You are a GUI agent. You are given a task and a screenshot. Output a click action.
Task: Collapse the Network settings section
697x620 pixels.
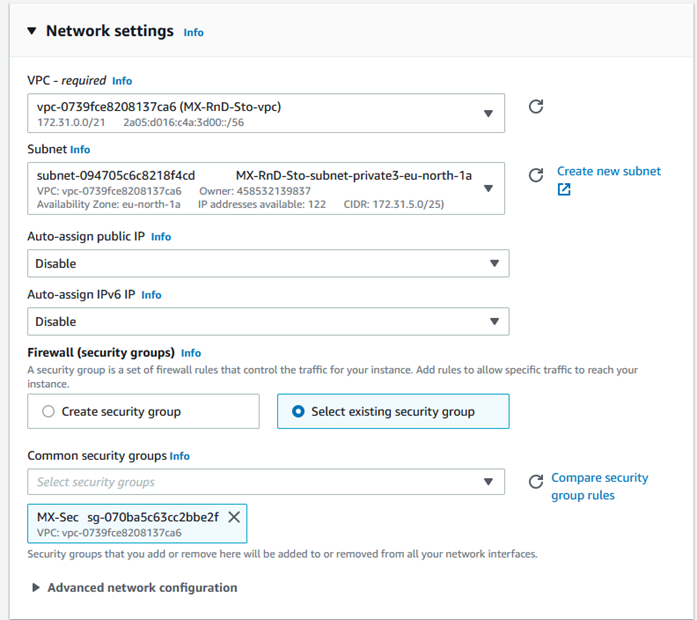(32, 31)
